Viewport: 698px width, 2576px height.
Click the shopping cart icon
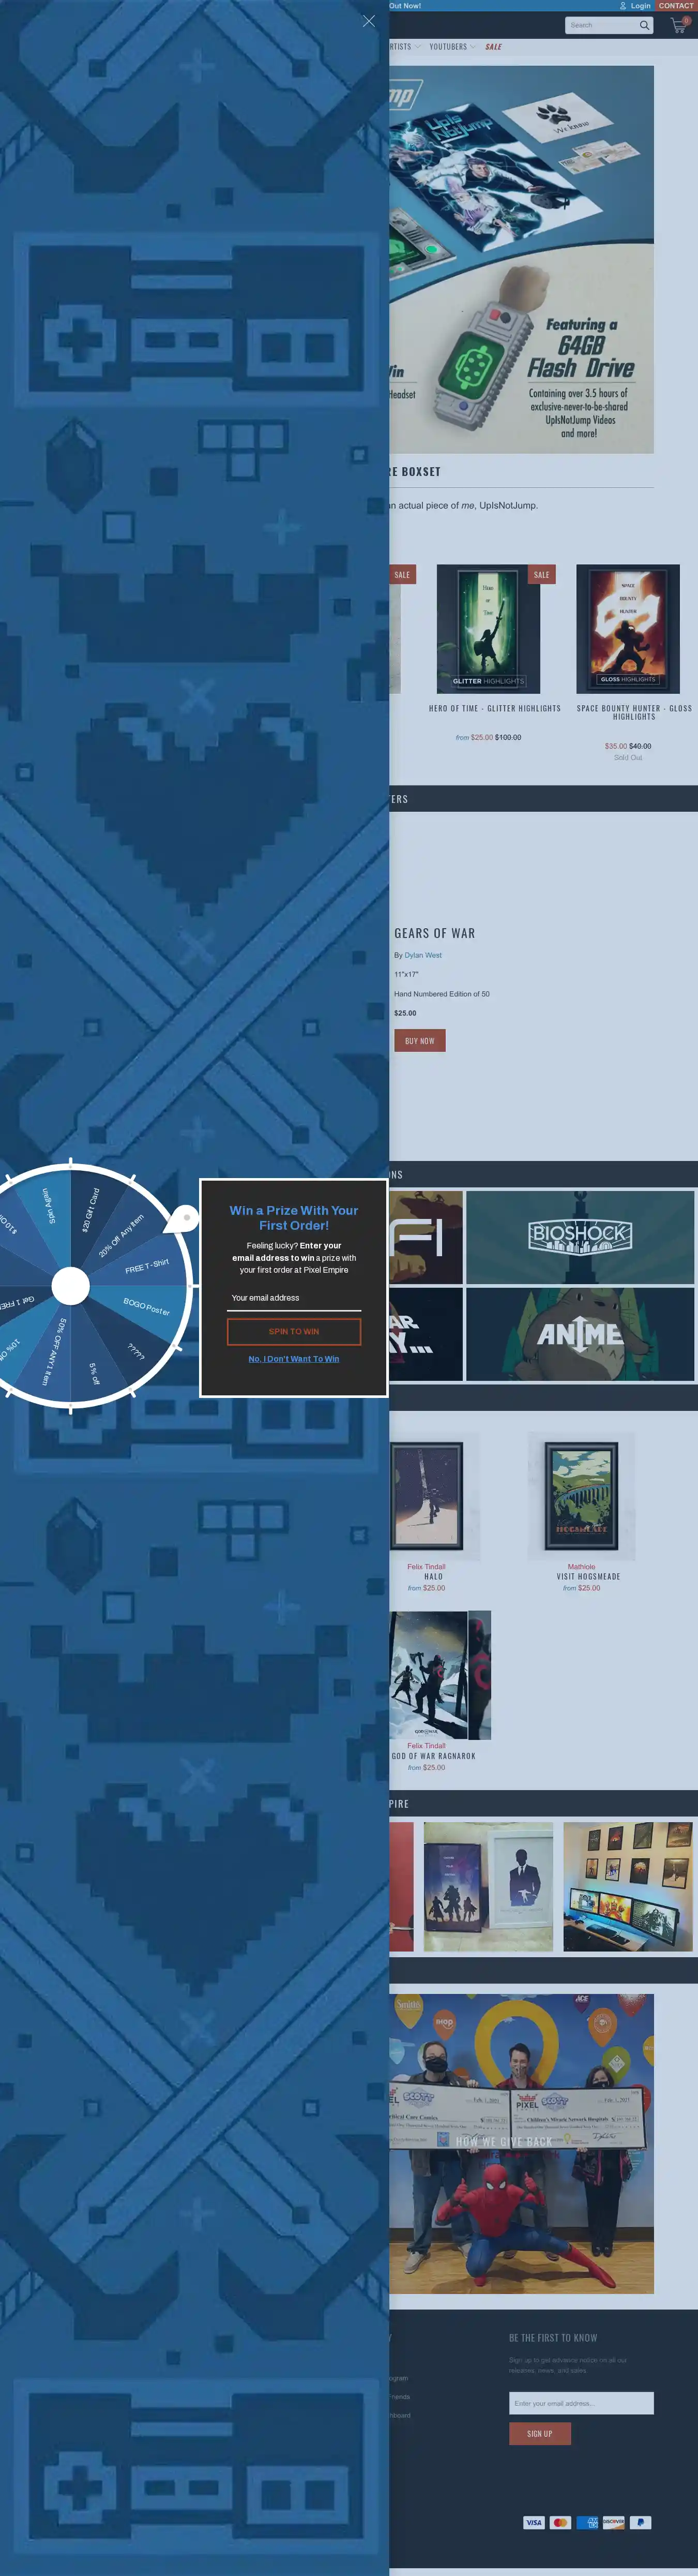[x=677, y=26]
